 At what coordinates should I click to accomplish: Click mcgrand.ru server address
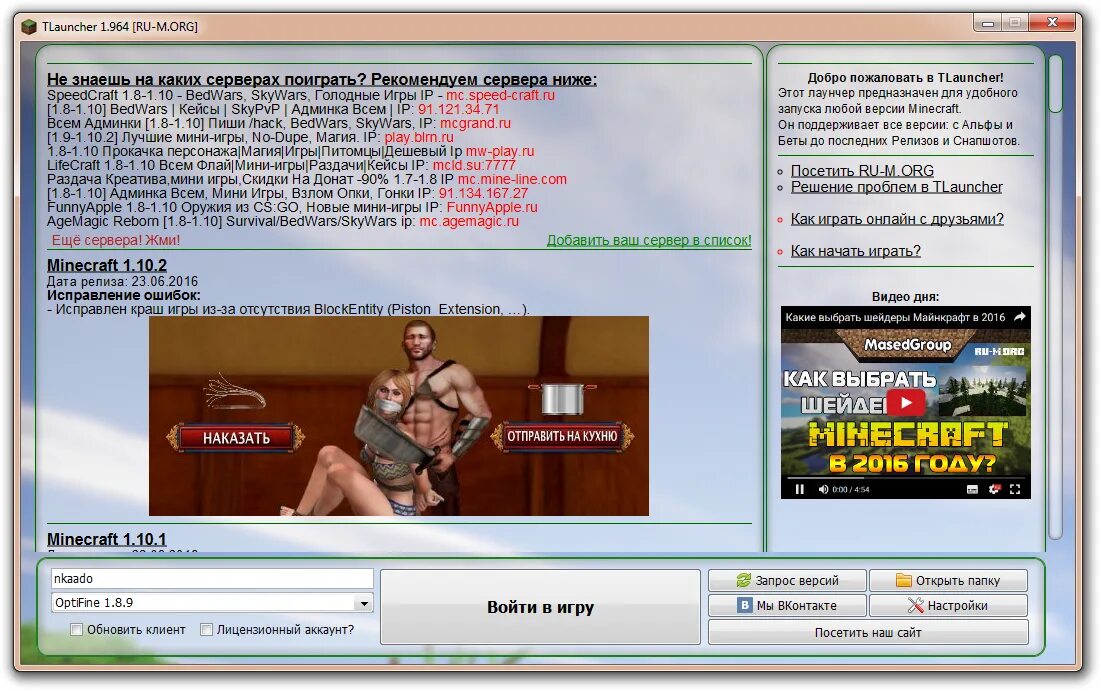point(475,123)
